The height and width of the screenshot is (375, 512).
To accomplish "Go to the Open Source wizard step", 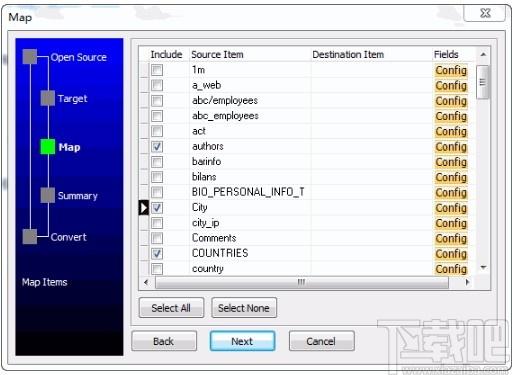I will (79, 57).
